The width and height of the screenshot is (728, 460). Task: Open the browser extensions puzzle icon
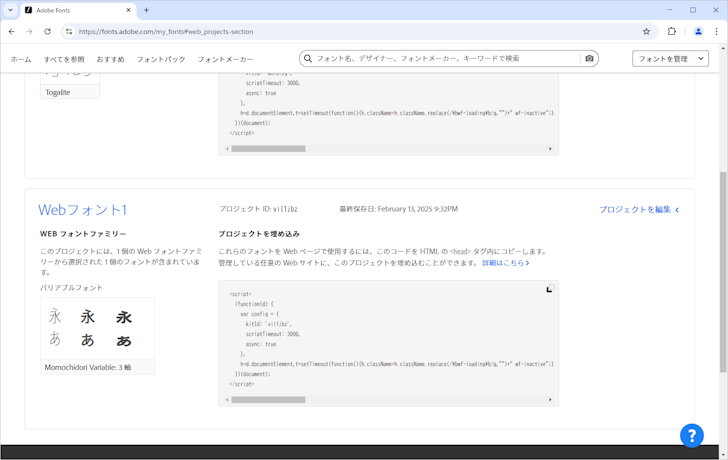(672, 31)
